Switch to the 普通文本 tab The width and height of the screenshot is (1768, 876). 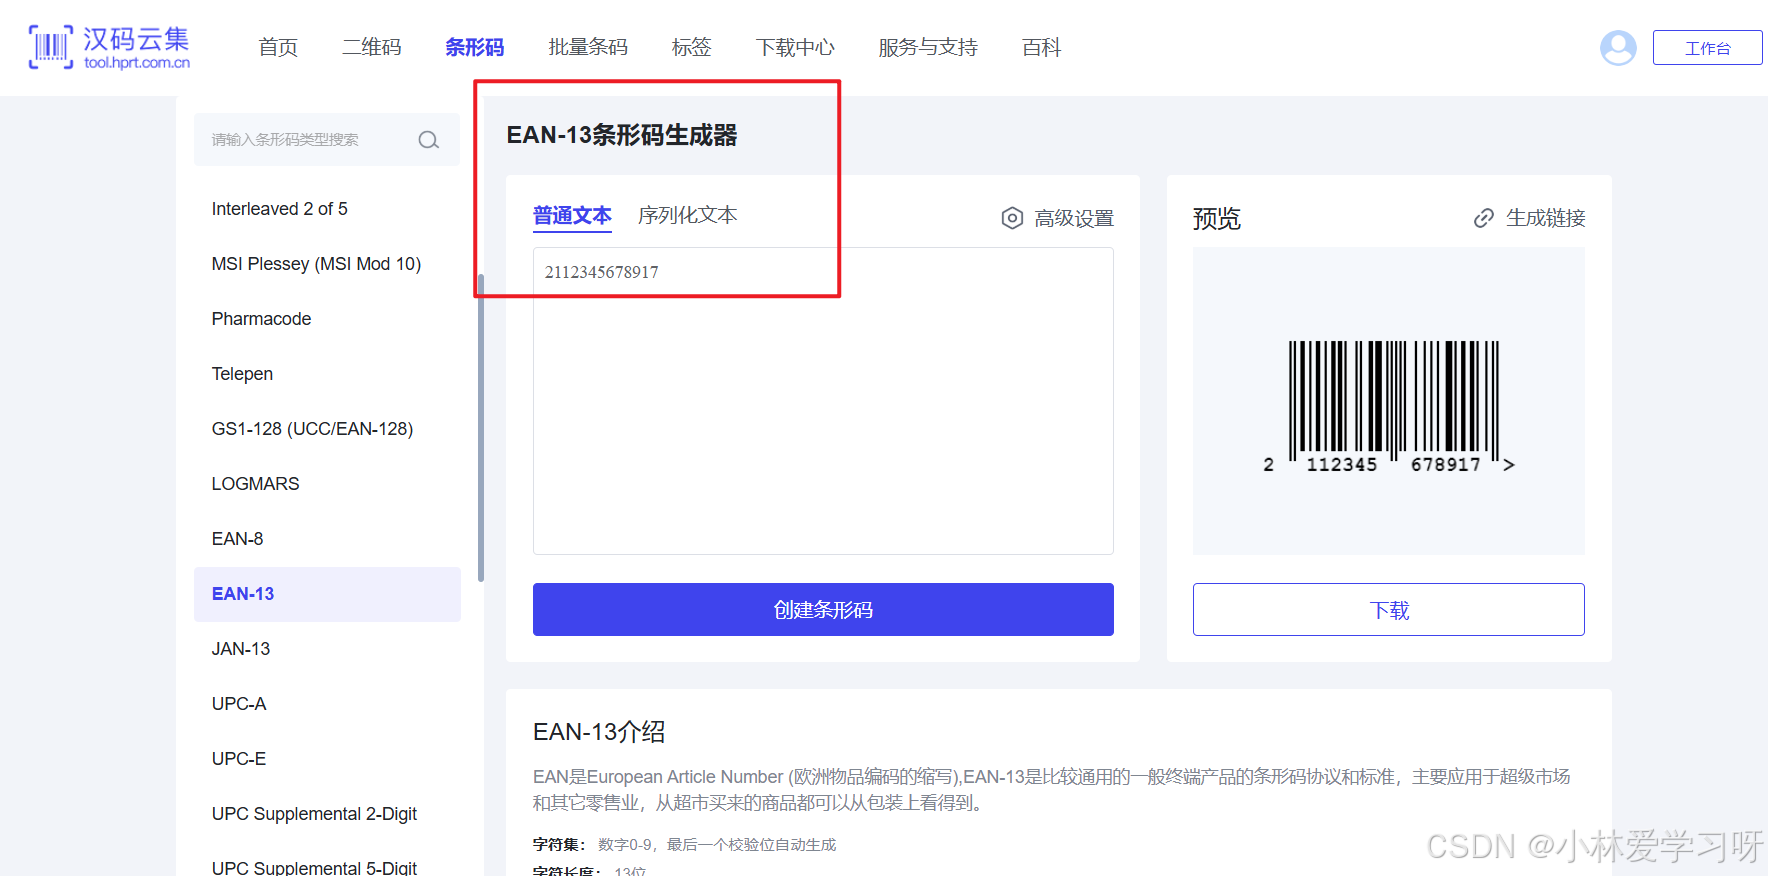coord(572,216)
